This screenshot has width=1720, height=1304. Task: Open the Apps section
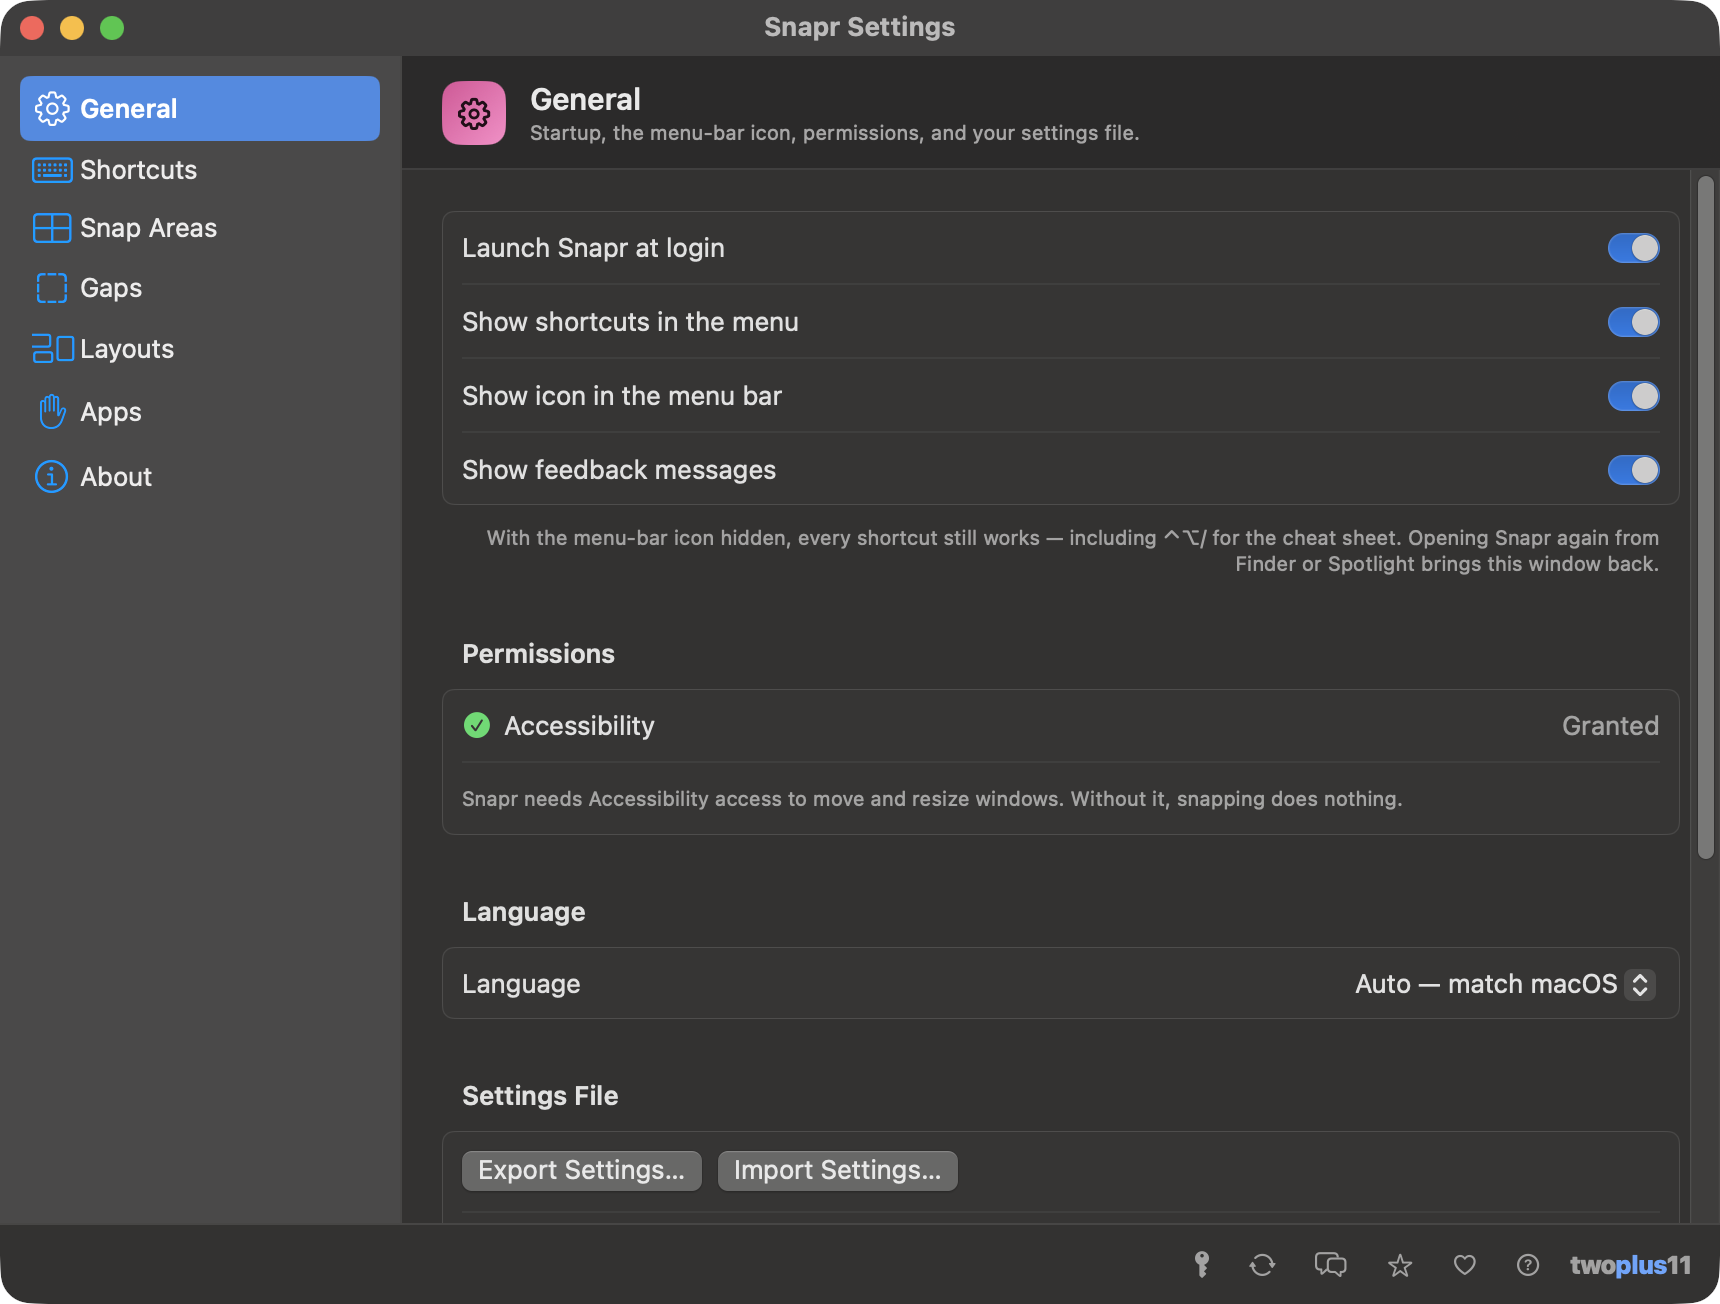point(200,411)
